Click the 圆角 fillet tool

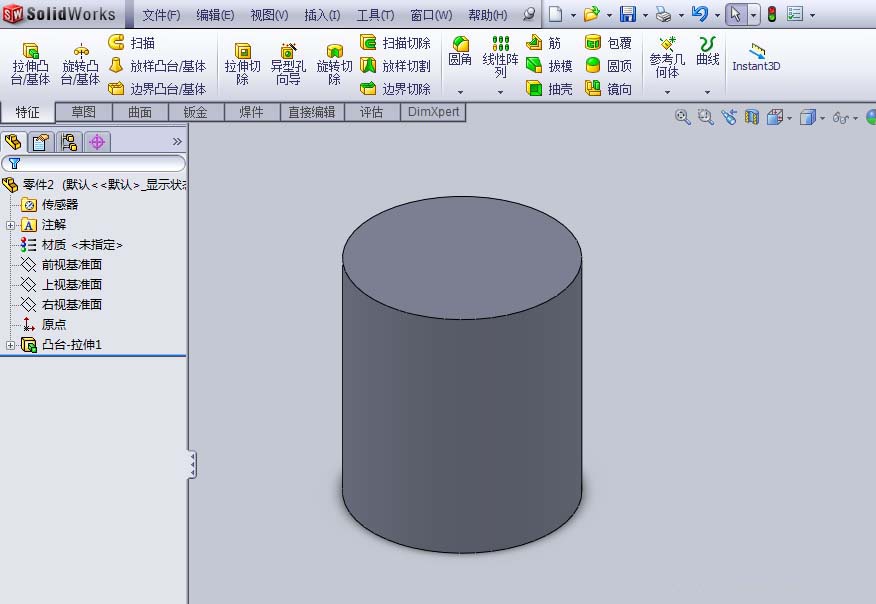point(460,51)
